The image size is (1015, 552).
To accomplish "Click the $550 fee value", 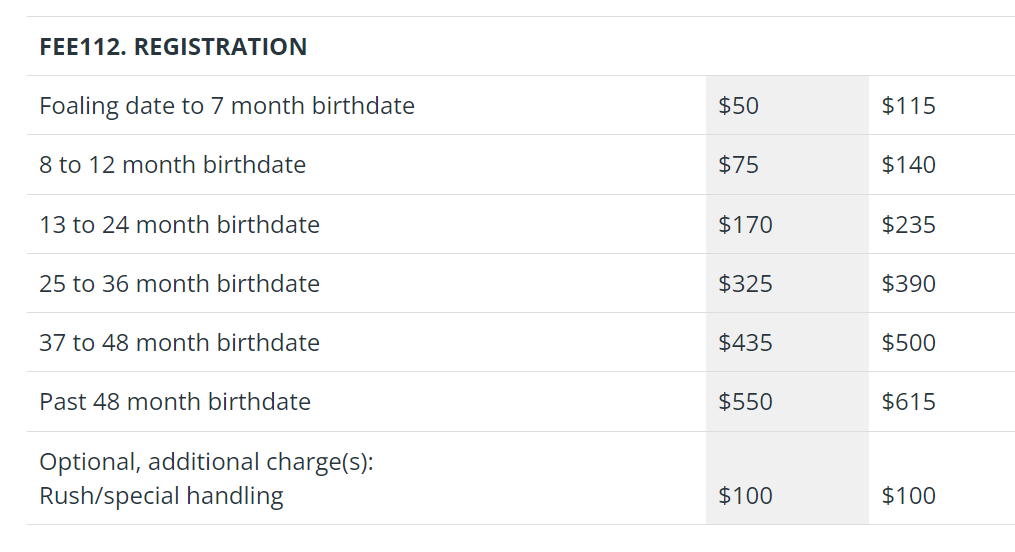I will click(x=745, y=402).
